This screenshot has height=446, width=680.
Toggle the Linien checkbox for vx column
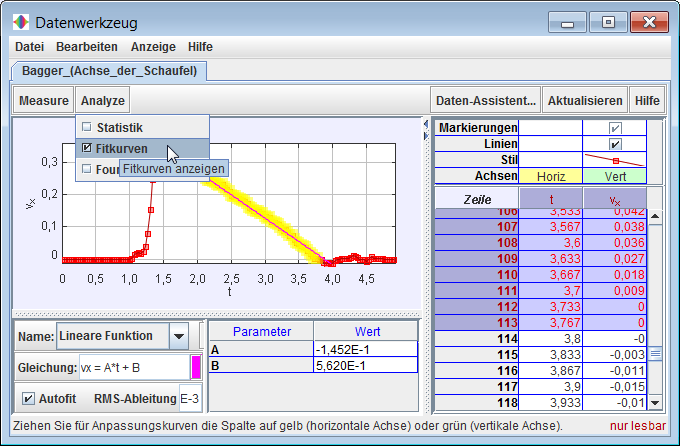click(615, 144)
